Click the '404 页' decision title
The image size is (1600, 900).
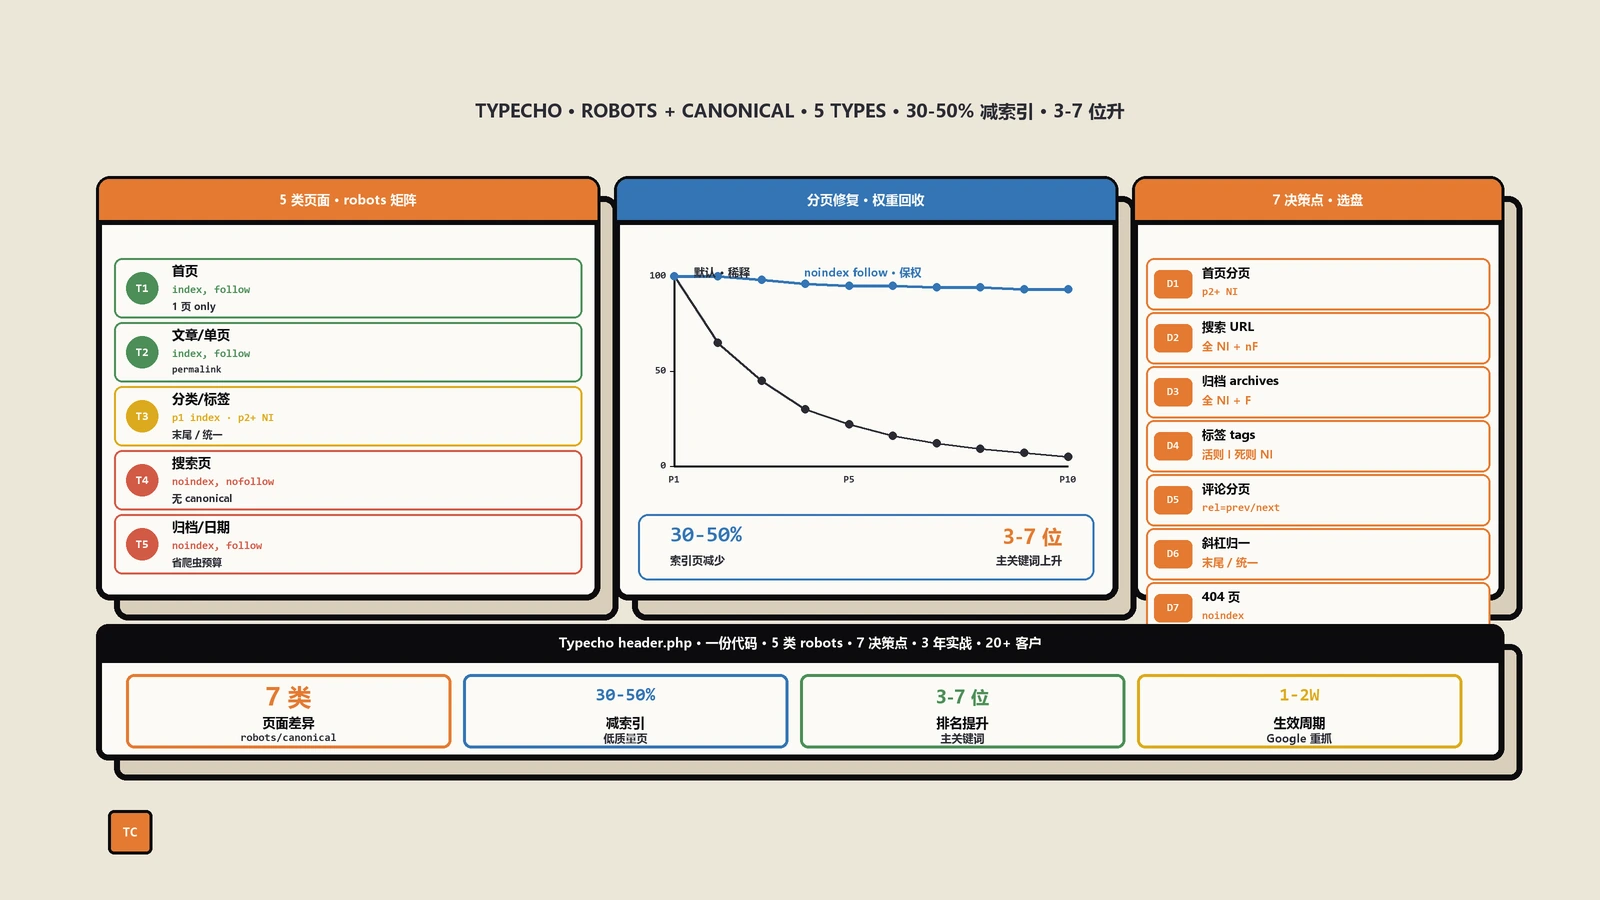click(x=1221, y=597)
